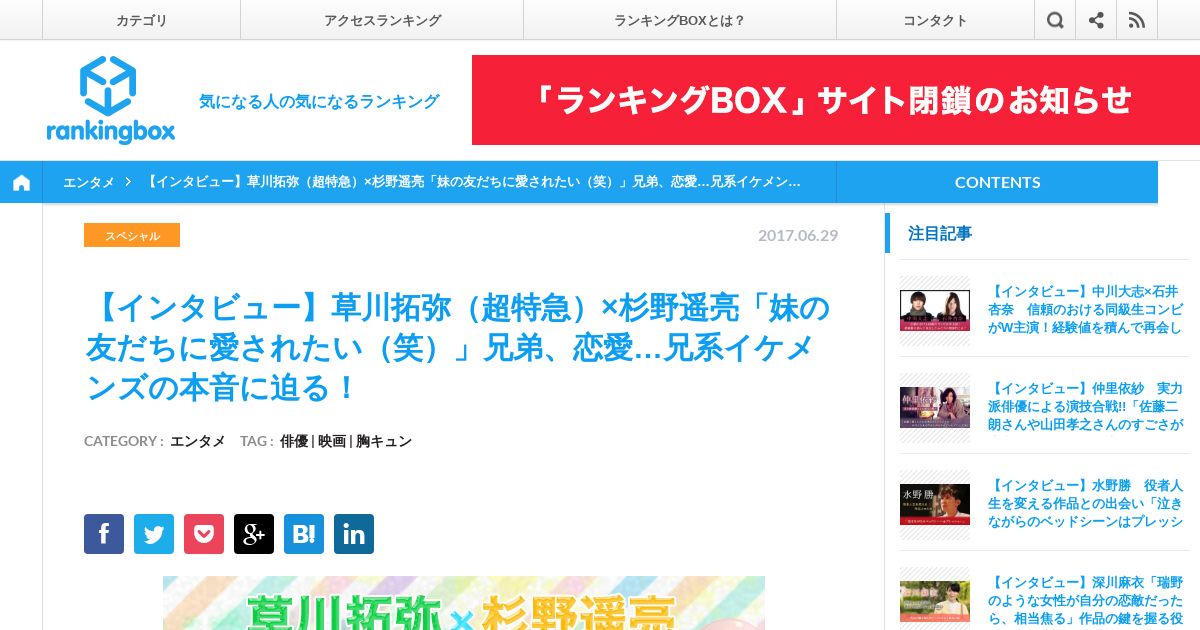
Task: Click 仲里依紗 article thumbnail
Action: pos(935,407)
